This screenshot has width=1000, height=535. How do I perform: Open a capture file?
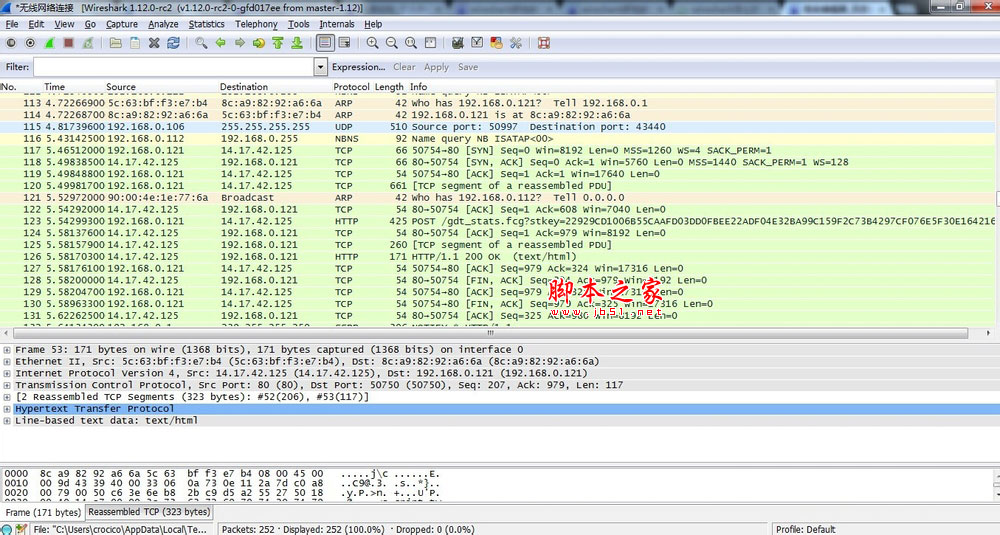pos(115,43)
